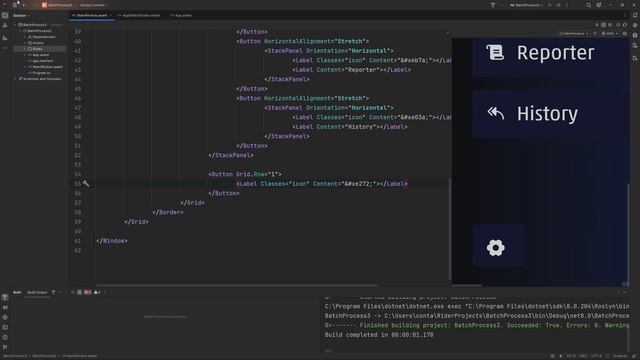Open the BatchProcess3 project dropdown
Image resolution: width=640 pixels, height=360 pixels.
[x=58, y=5]
